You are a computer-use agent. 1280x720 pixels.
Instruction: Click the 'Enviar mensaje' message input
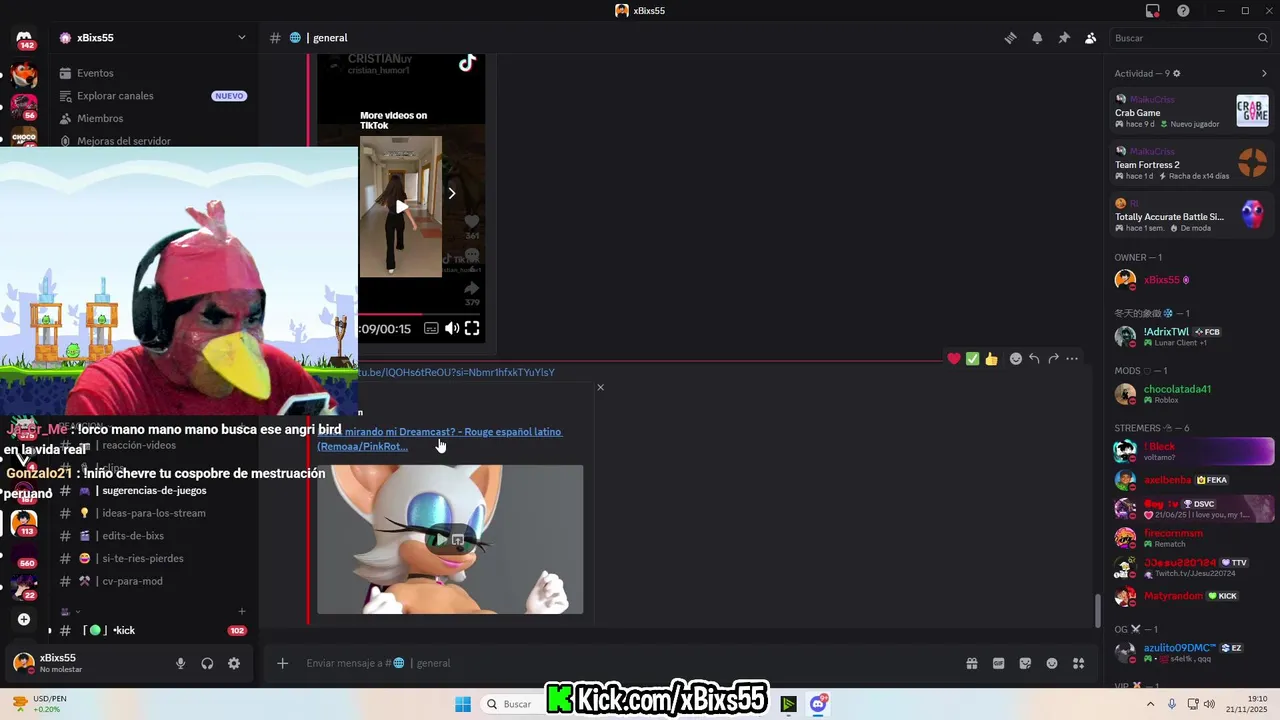(x=628, y=663)
